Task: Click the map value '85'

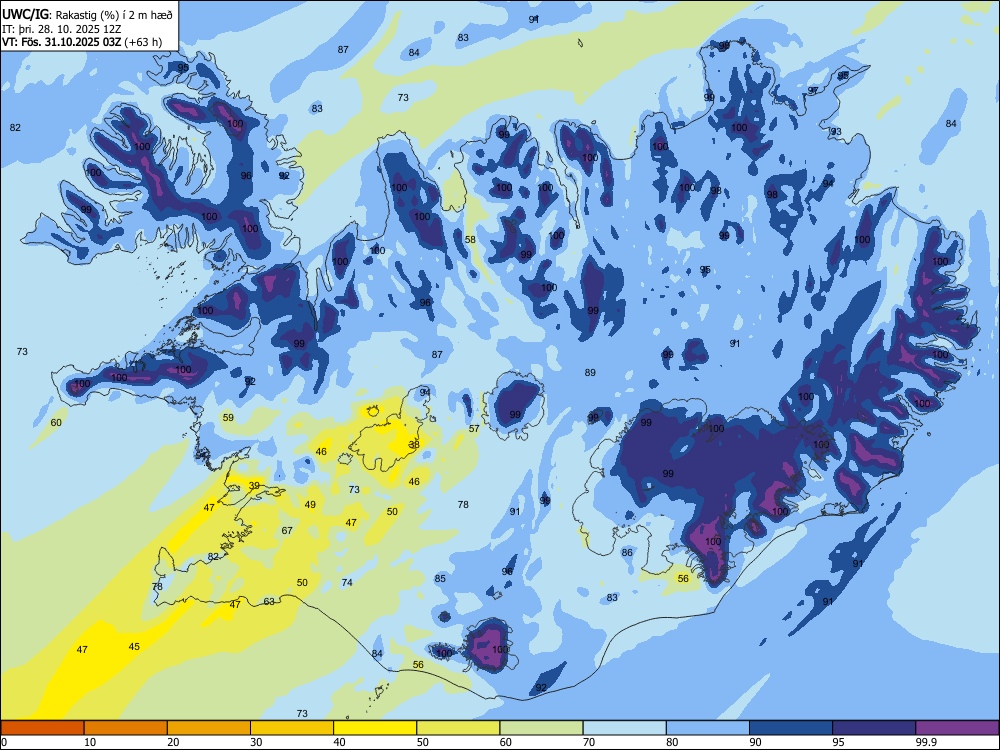Action: [x=440, y=578]
